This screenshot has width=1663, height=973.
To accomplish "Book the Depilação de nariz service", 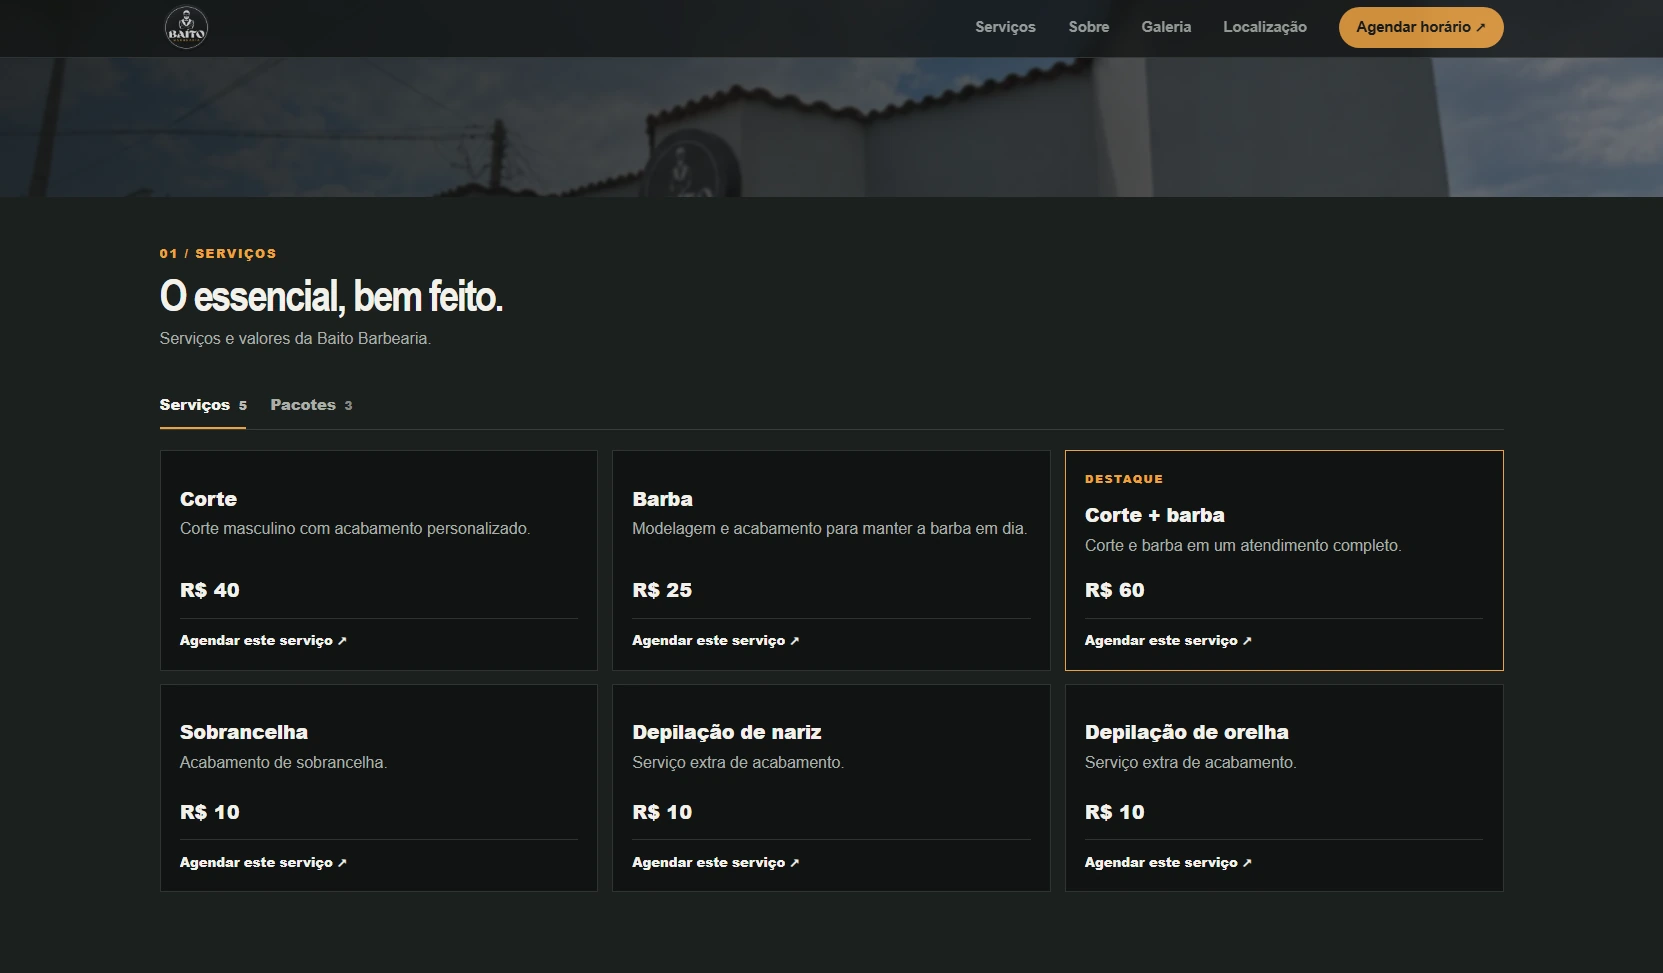I will click(715, 862).
